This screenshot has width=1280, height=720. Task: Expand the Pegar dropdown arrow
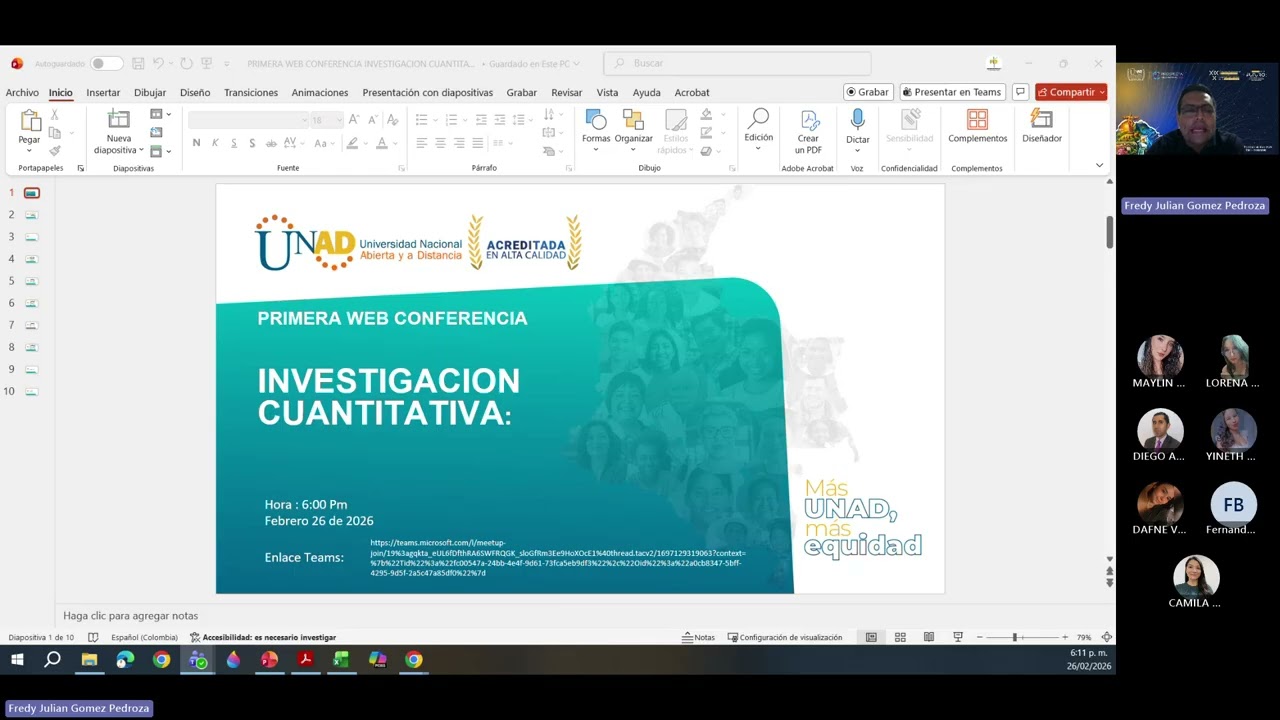click(29, 151)
